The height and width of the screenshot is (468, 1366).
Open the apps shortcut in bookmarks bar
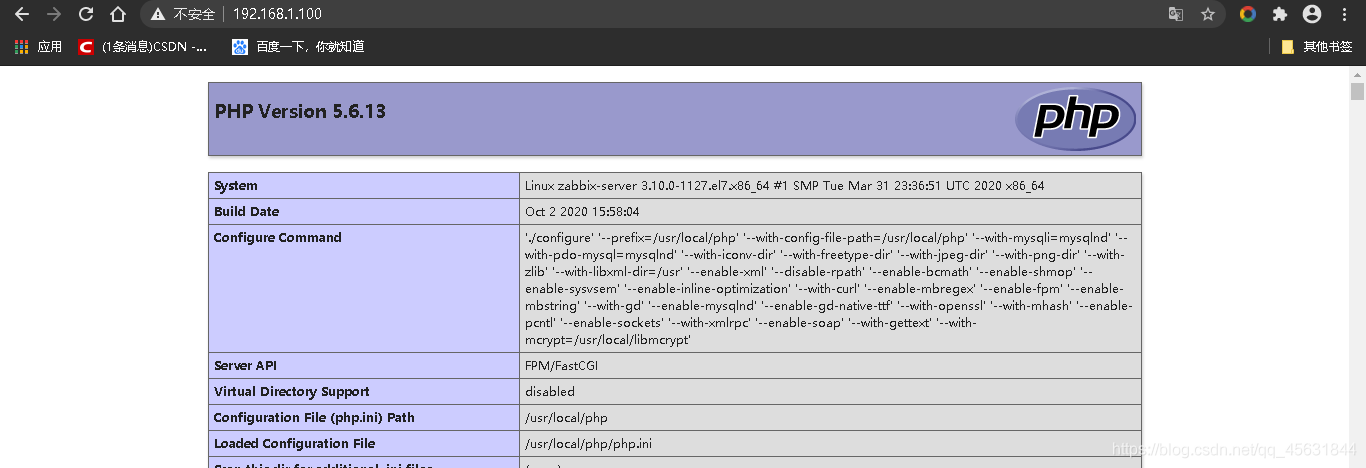38,47
